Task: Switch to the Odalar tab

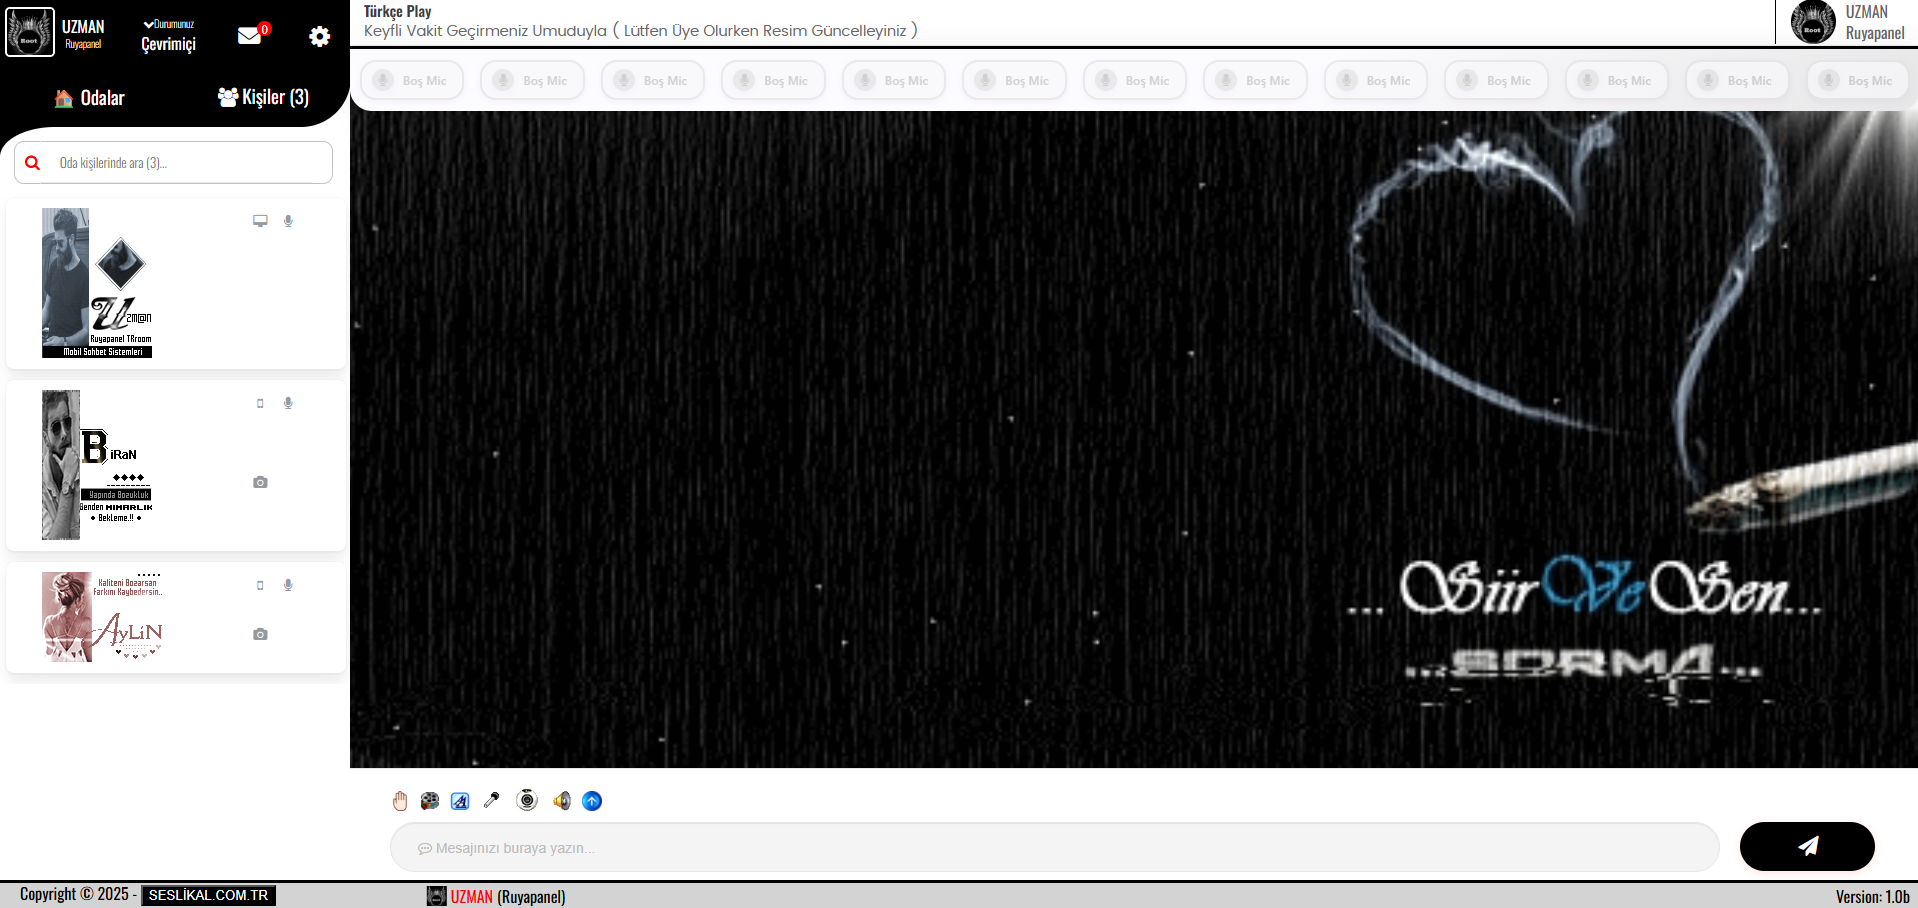Action: coord(90,98)
